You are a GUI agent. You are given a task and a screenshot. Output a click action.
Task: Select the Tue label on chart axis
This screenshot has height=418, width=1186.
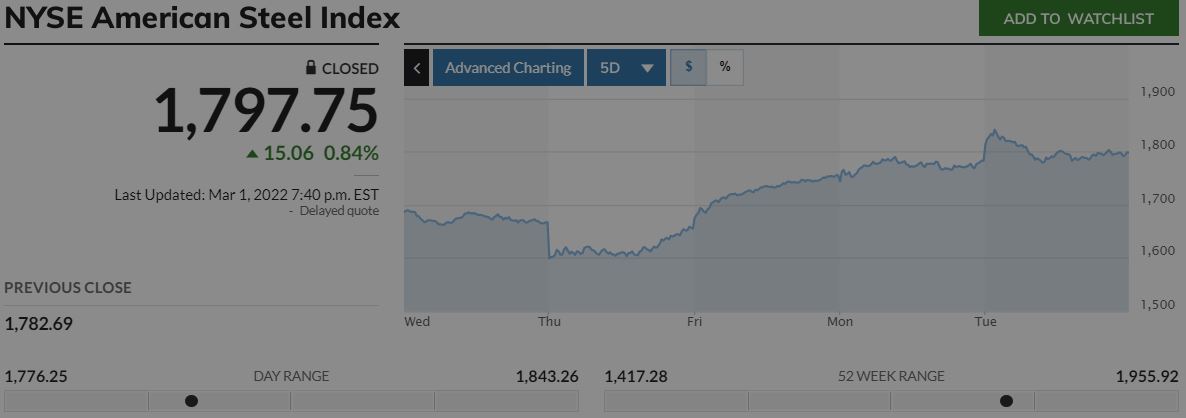986,322
